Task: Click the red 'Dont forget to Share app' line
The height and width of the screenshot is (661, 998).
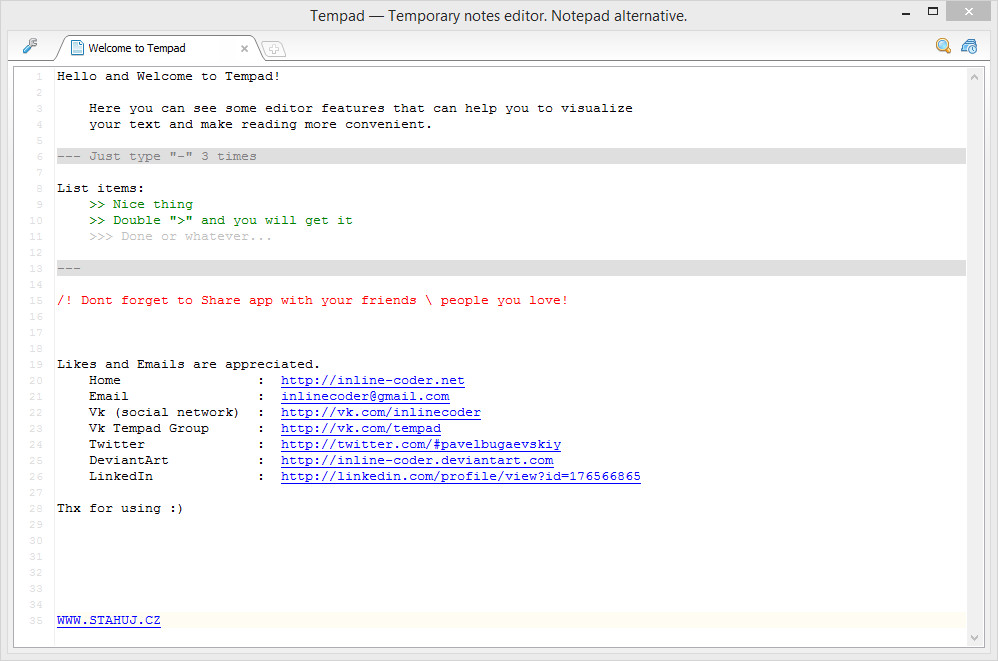Action: 313,300
